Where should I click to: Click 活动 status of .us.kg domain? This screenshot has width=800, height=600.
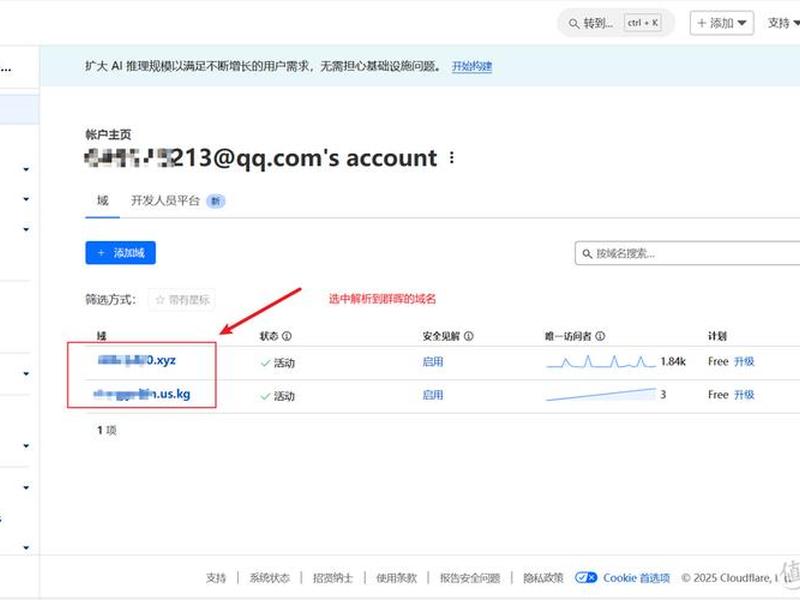click(278, 396)
